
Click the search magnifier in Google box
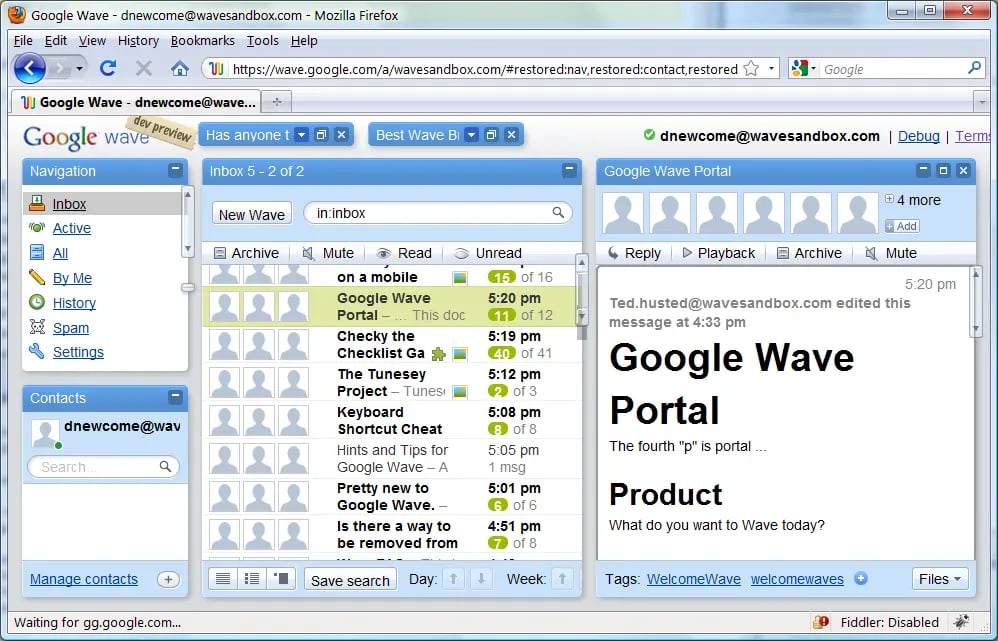pos(974,67)
